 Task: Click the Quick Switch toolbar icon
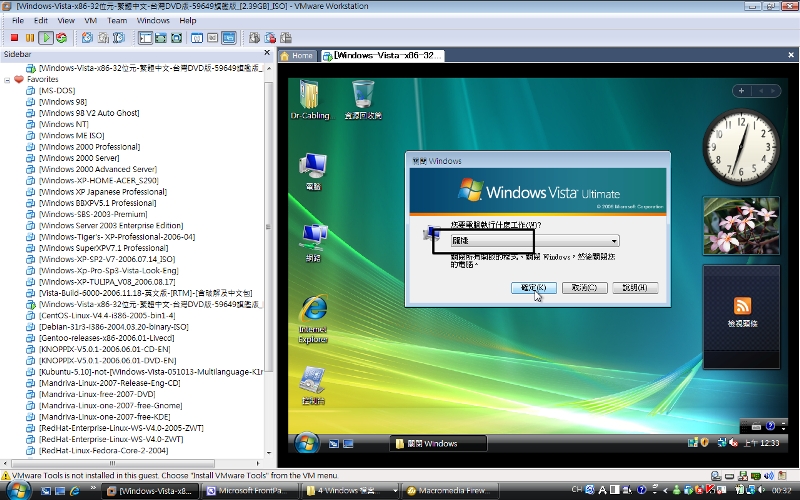[161, 38]
